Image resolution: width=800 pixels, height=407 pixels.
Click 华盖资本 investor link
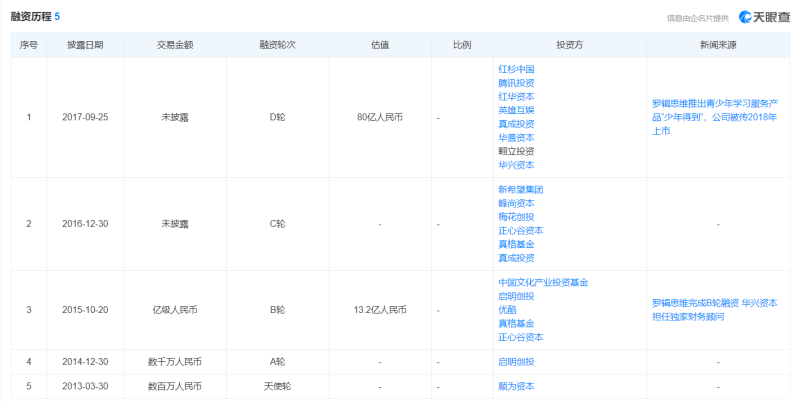(x=516, y=138)
